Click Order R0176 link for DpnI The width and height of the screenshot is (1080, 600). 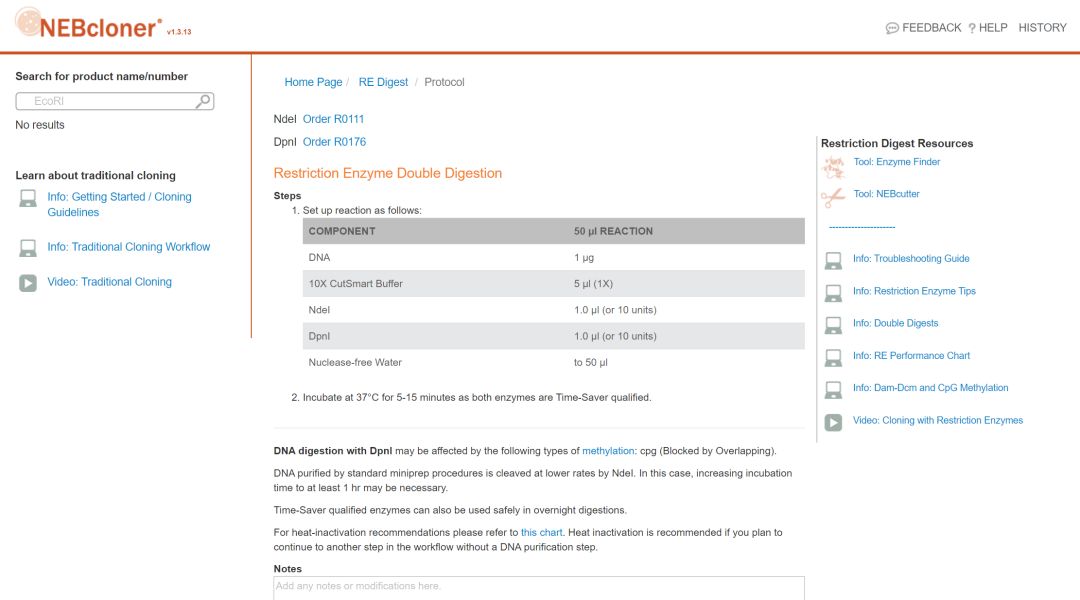coord(334,142)
